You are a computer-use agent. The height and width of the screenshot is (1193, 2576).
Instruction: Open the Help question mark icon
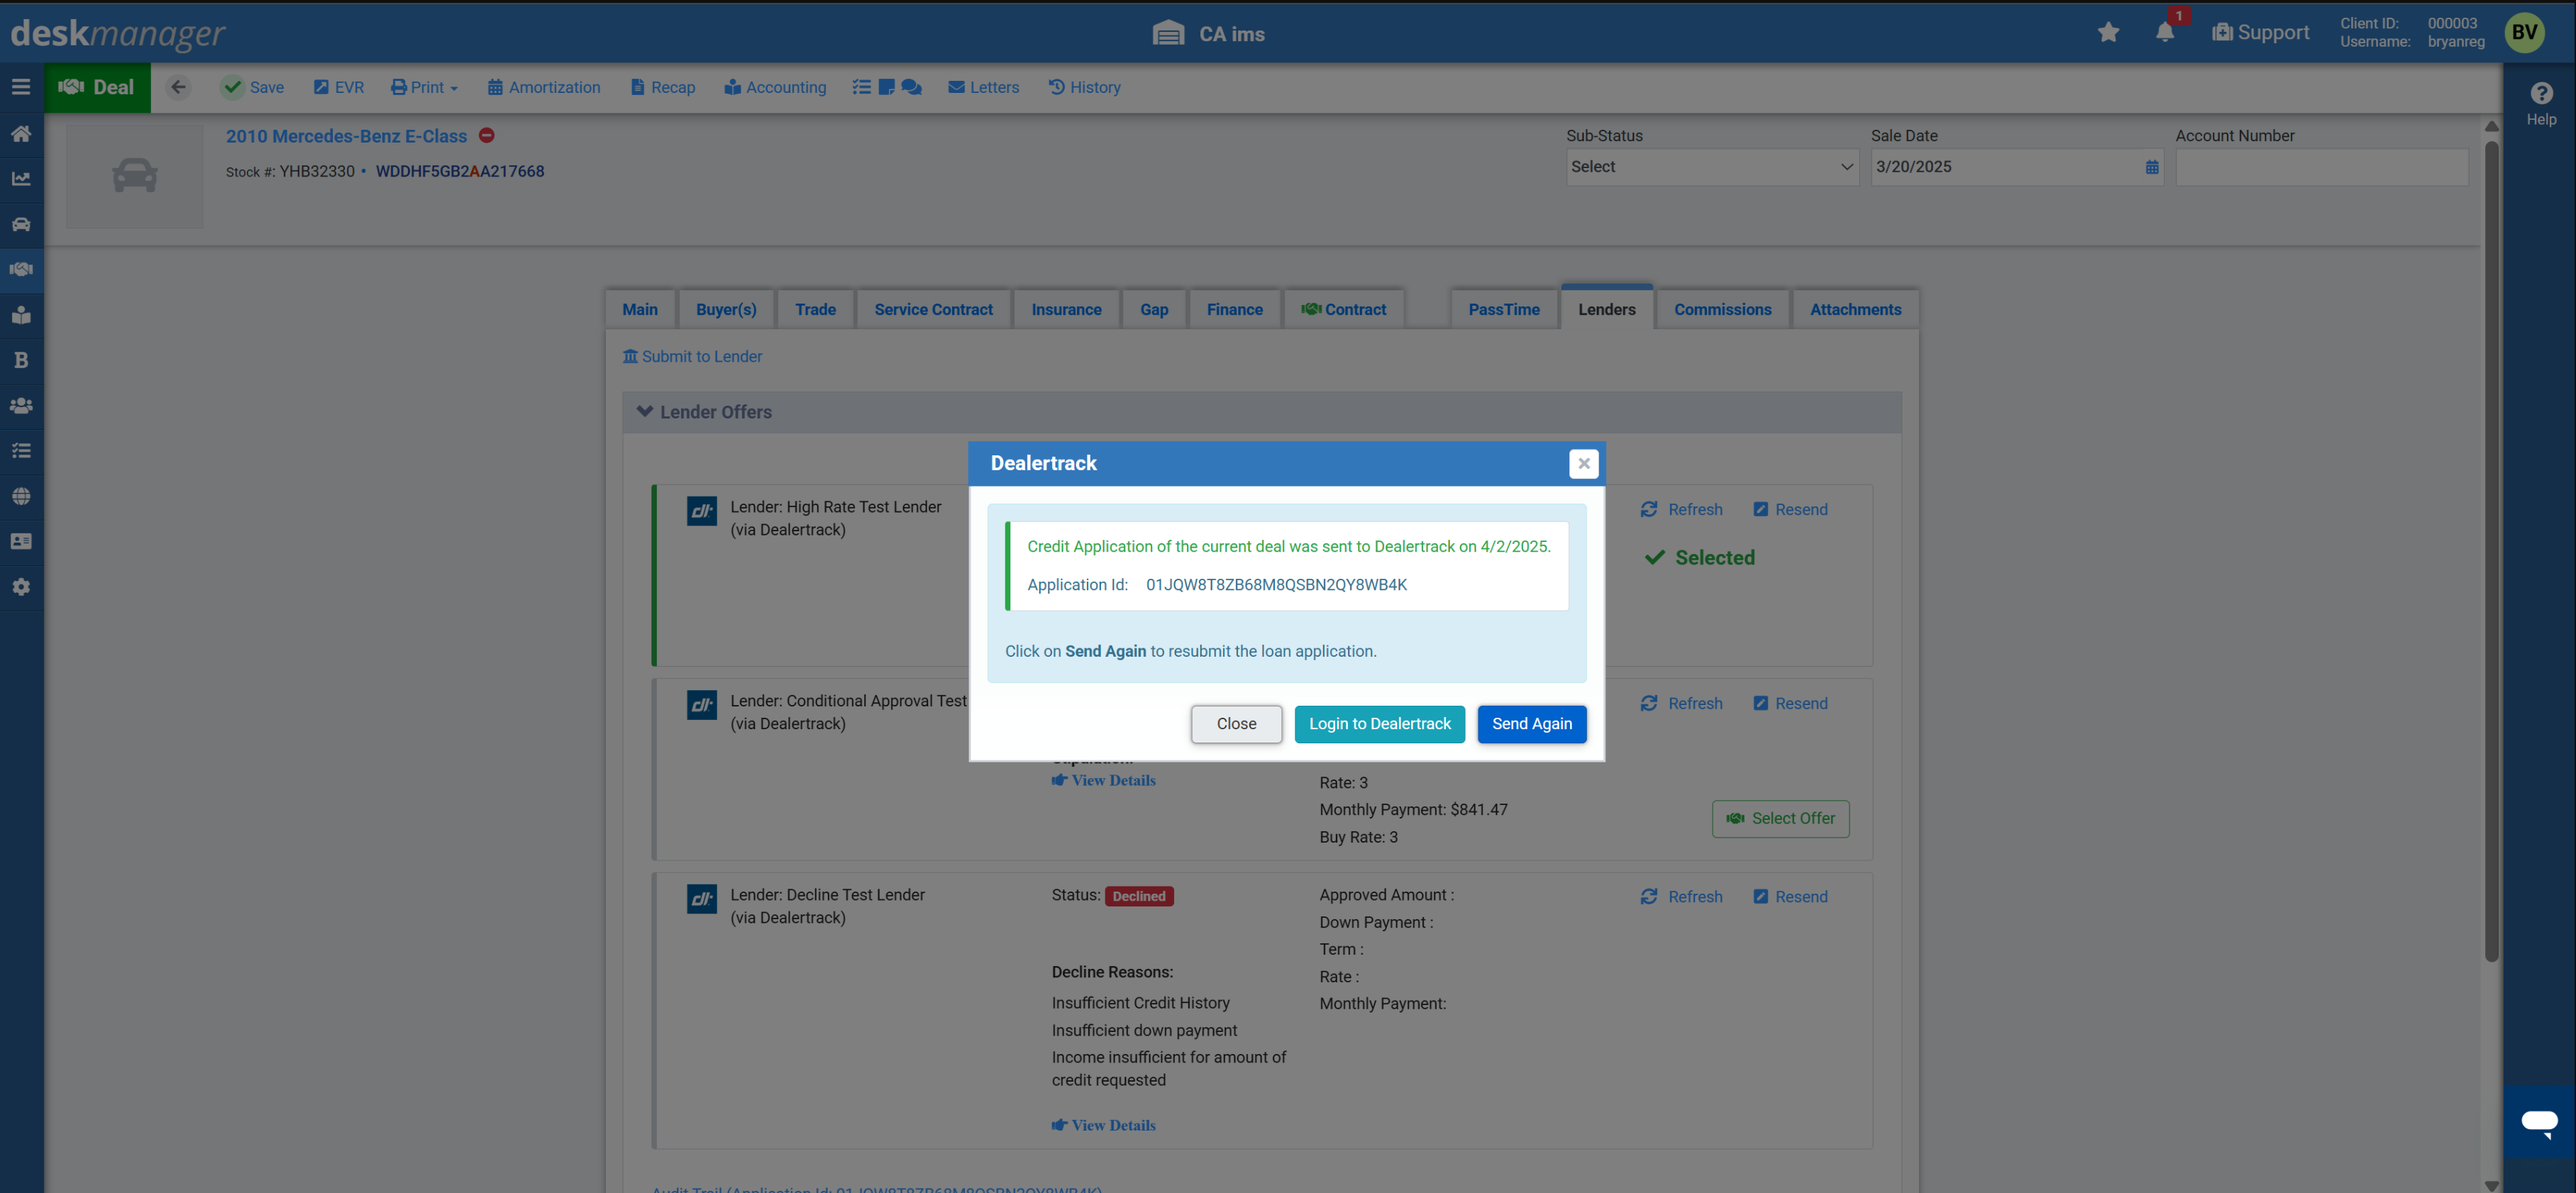2541,93
